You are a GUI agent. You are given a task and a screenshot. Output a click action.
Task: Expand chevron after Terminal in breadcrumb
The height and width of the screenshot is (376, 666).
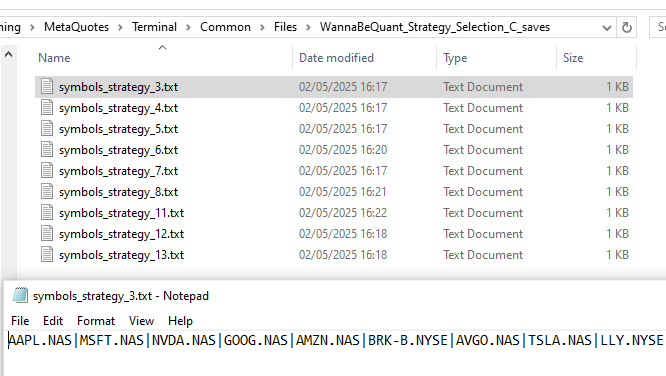click(189, 28)
